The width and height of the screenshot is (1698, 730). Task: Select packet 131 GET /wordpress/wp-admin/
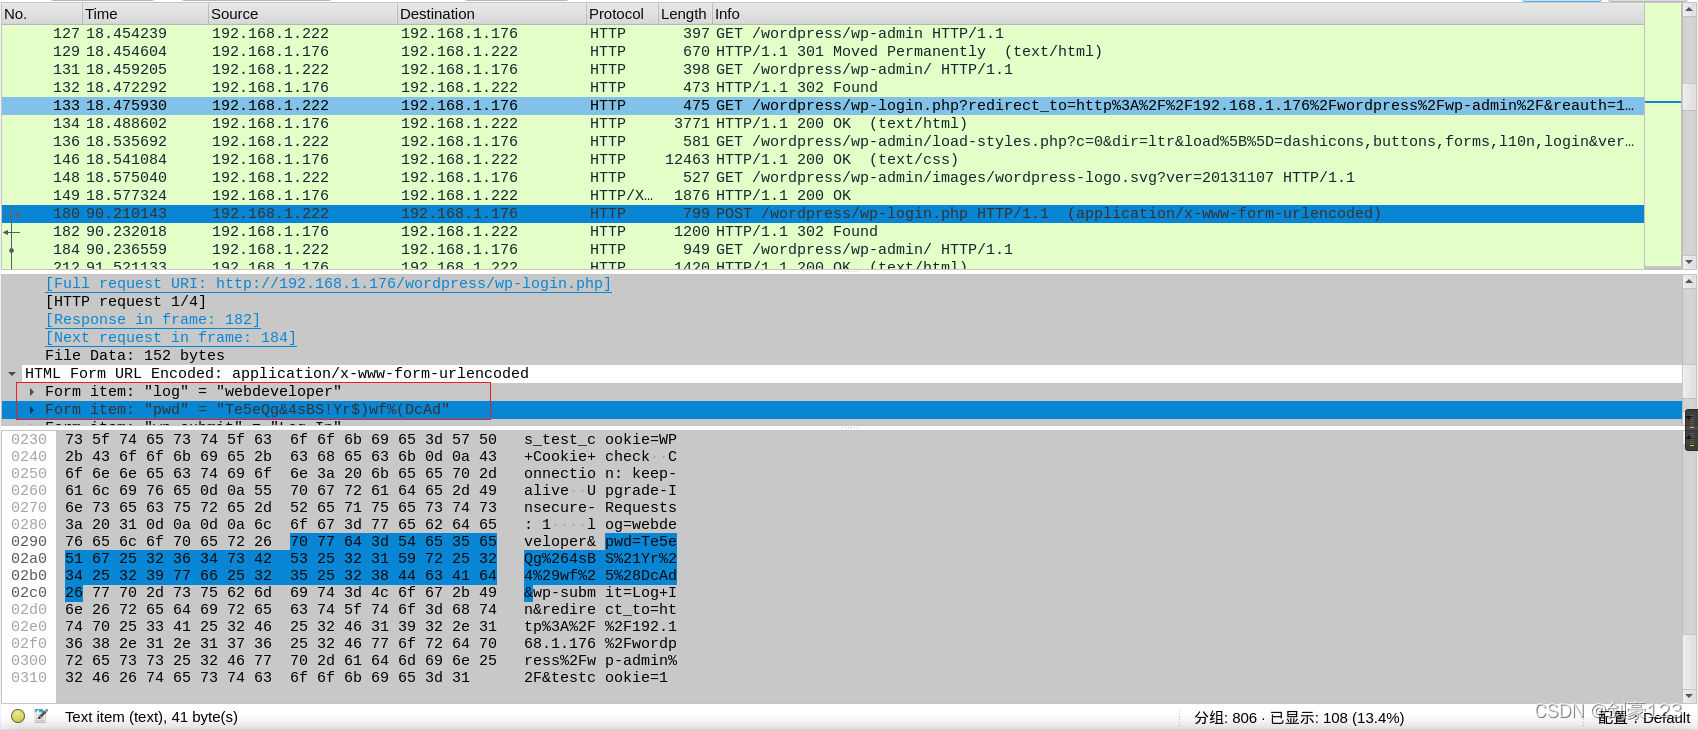pyautogui.click(x=822, y=70)
